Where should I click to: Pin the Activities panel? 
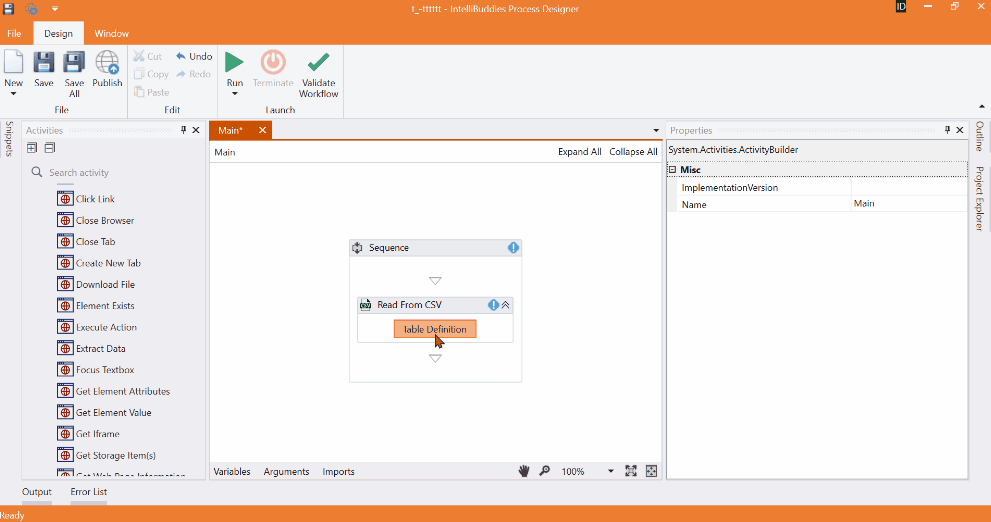pos(183,130)
